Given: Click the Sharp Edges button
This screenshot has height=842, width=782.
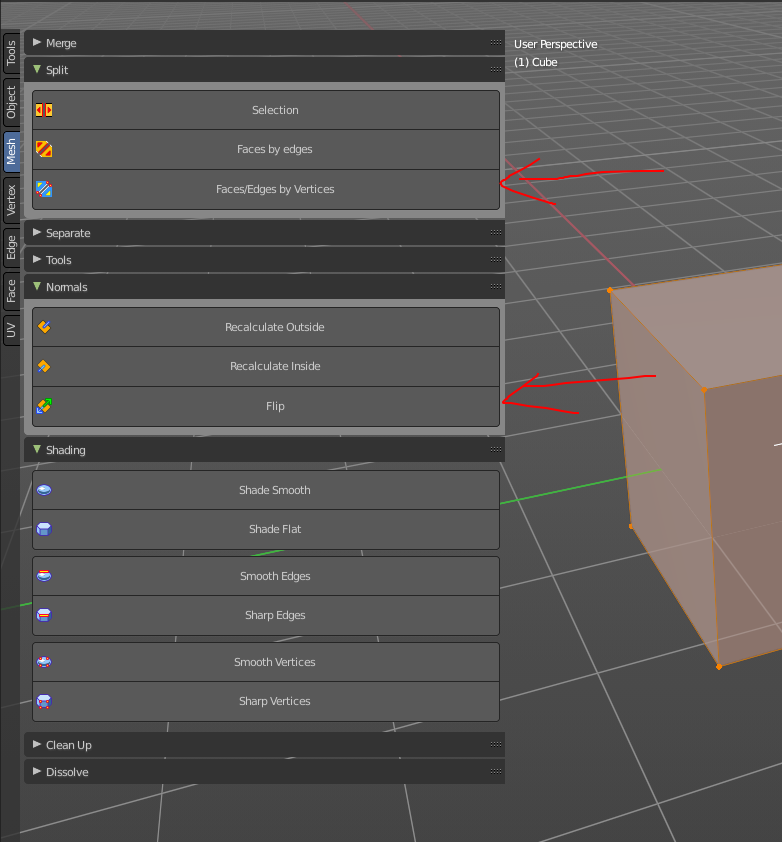Looking at the screenshot, I should click(266, 615).
